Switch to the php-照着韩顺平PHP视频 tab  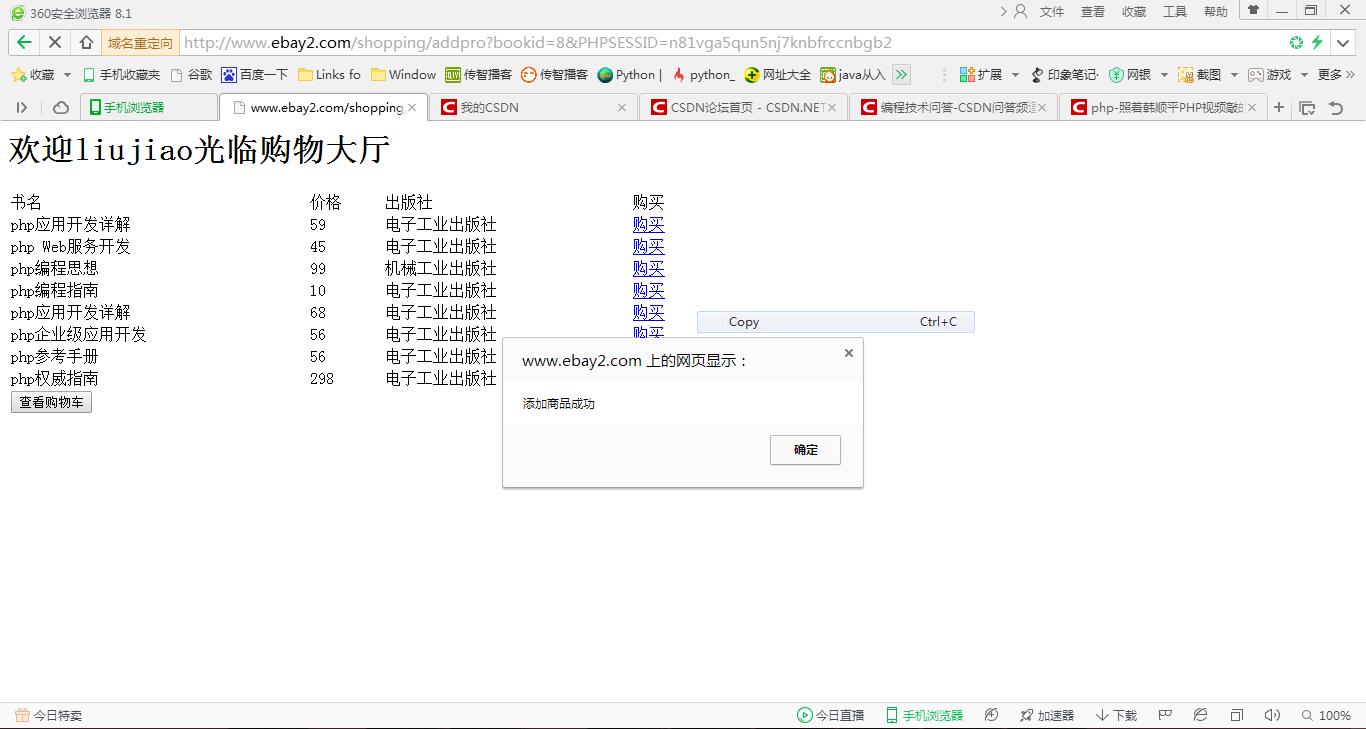[x=1164, y=107]
